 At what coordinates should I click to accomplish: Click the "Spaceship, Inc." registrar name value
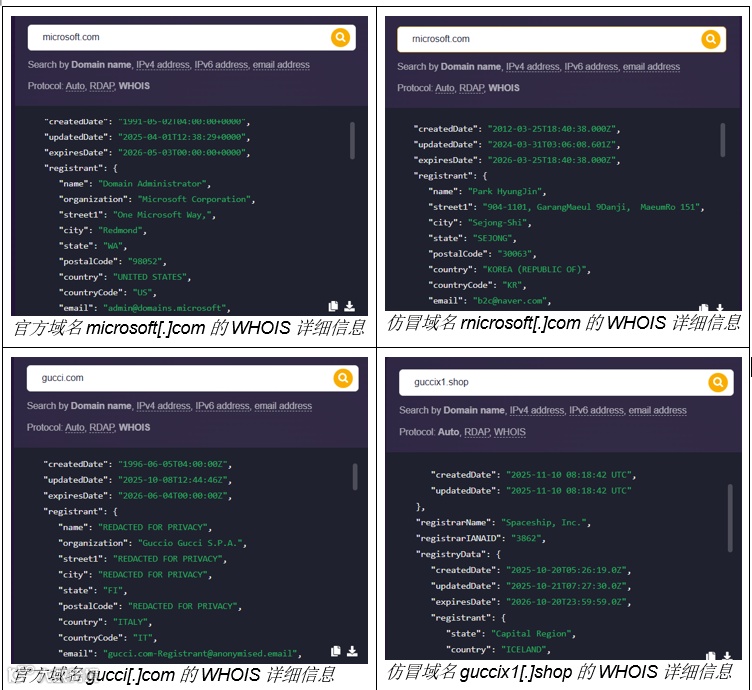click(x=544, y=522)
